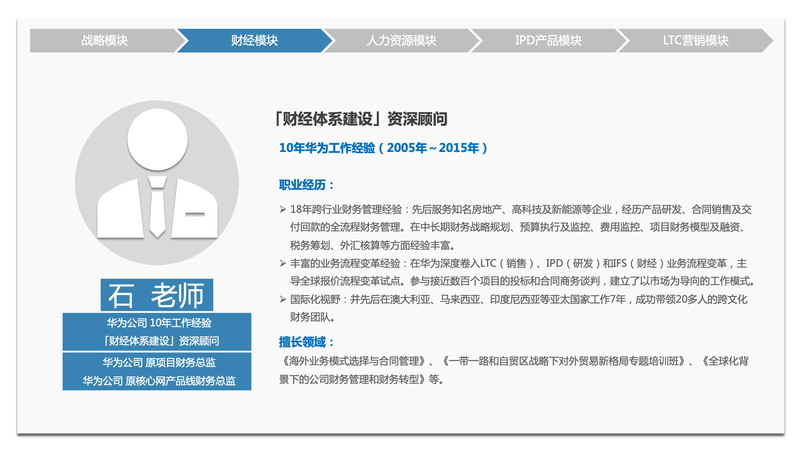Image resolution: width=800 pixels, height=450 pixels.
Task: Click 「财经体系建设」资深顾问 text under the avatar
Action: (158, 341)
